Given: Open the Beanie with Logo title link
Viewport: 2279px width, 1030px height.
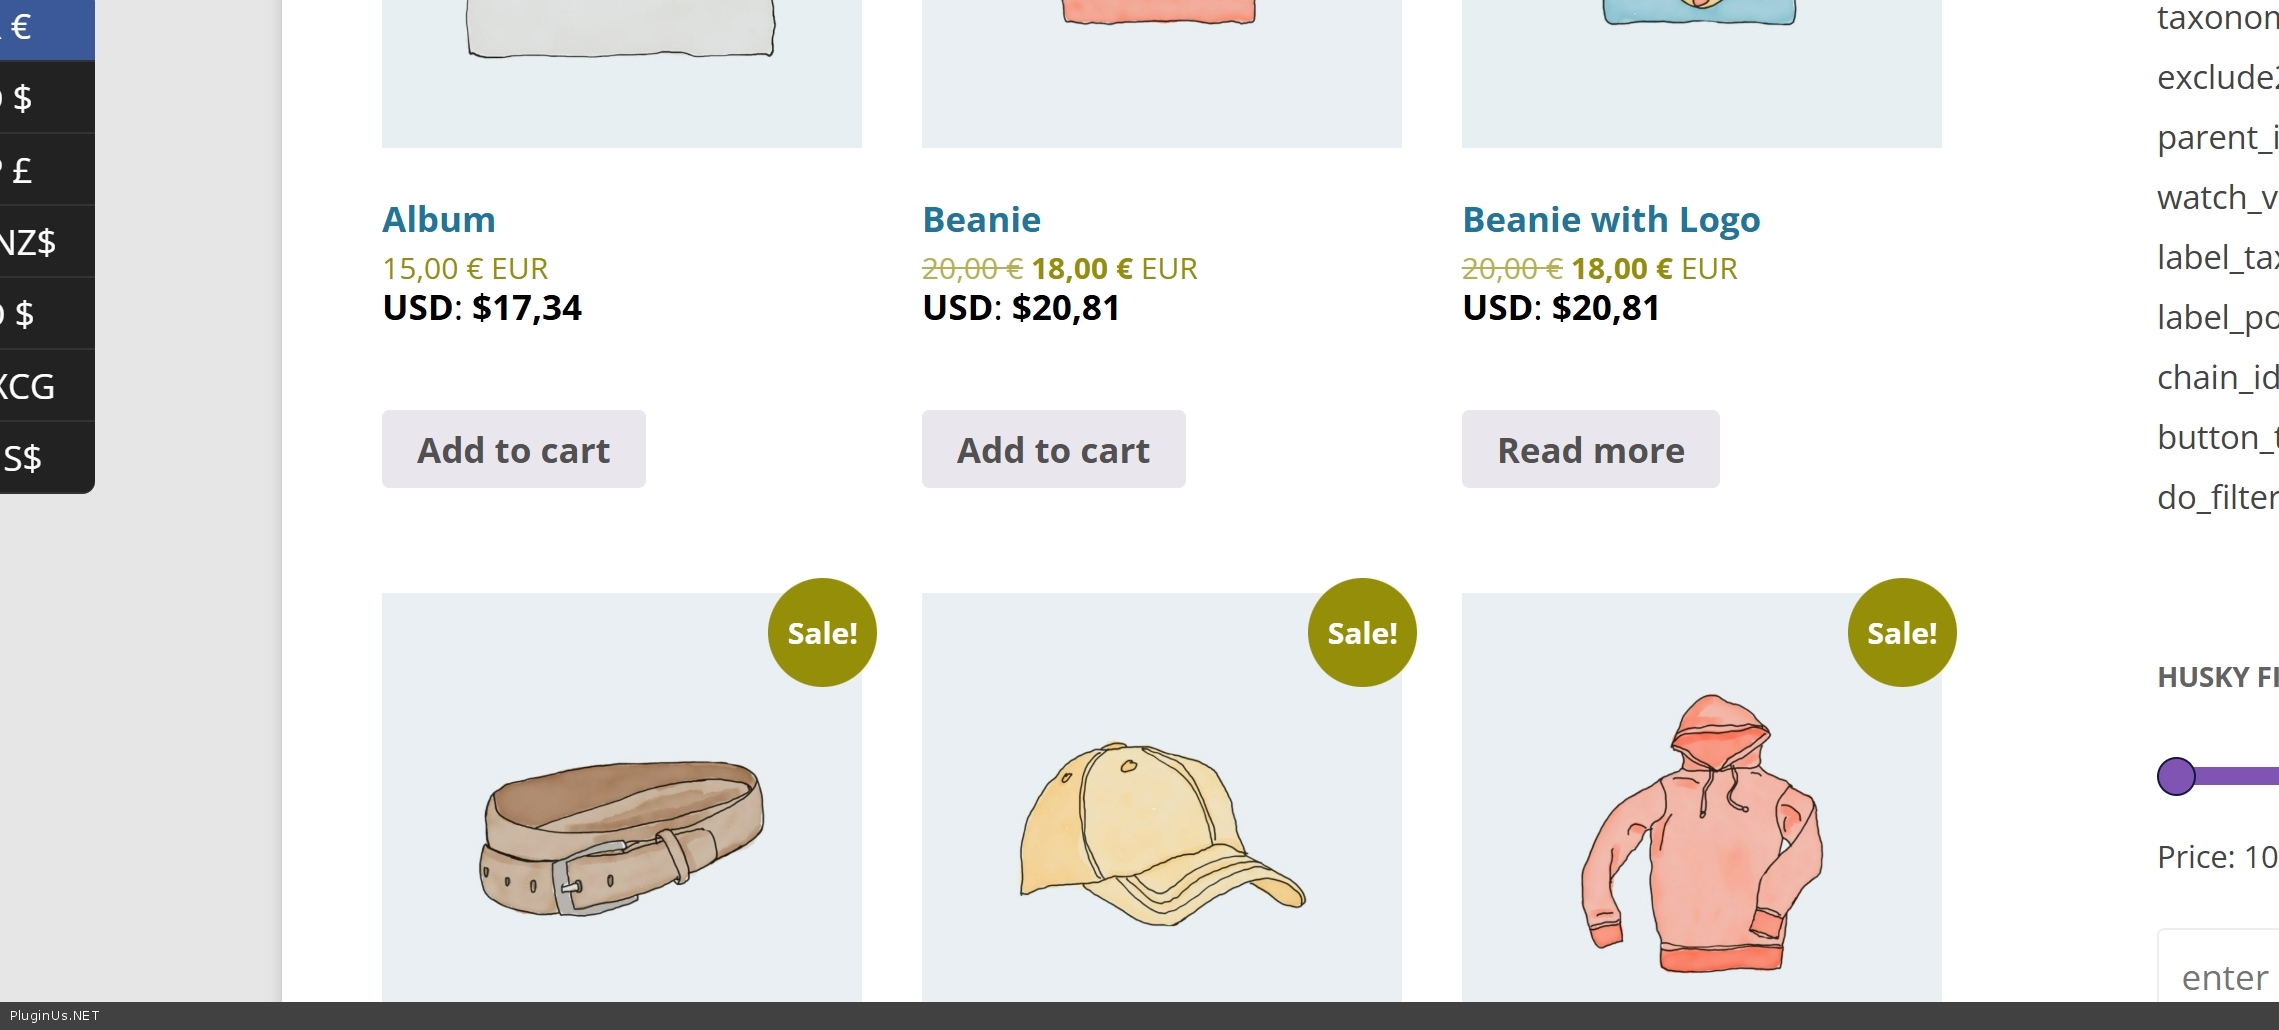Looking at the screenshot, I should (1610, 219).
